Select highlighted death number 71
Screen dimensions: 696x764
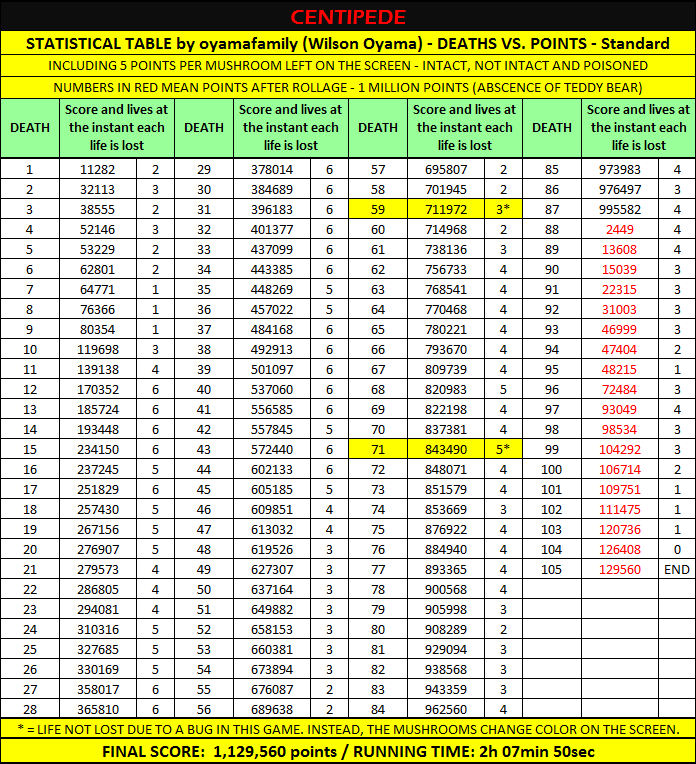[378, 449]
